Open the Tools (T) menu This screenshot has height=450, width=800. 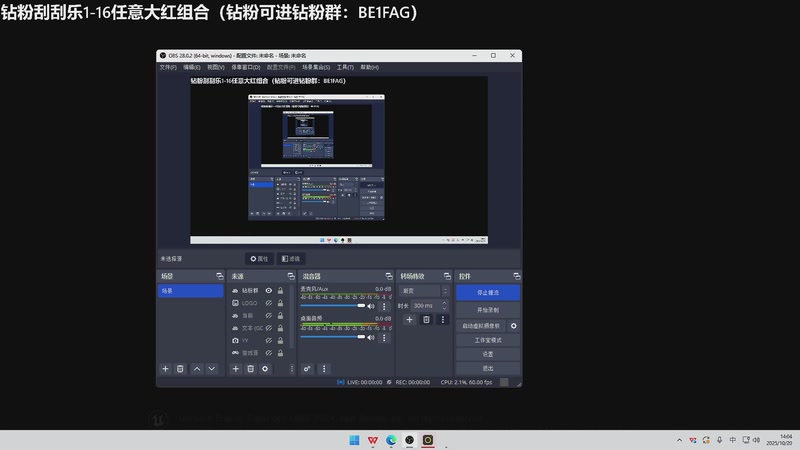345,67
